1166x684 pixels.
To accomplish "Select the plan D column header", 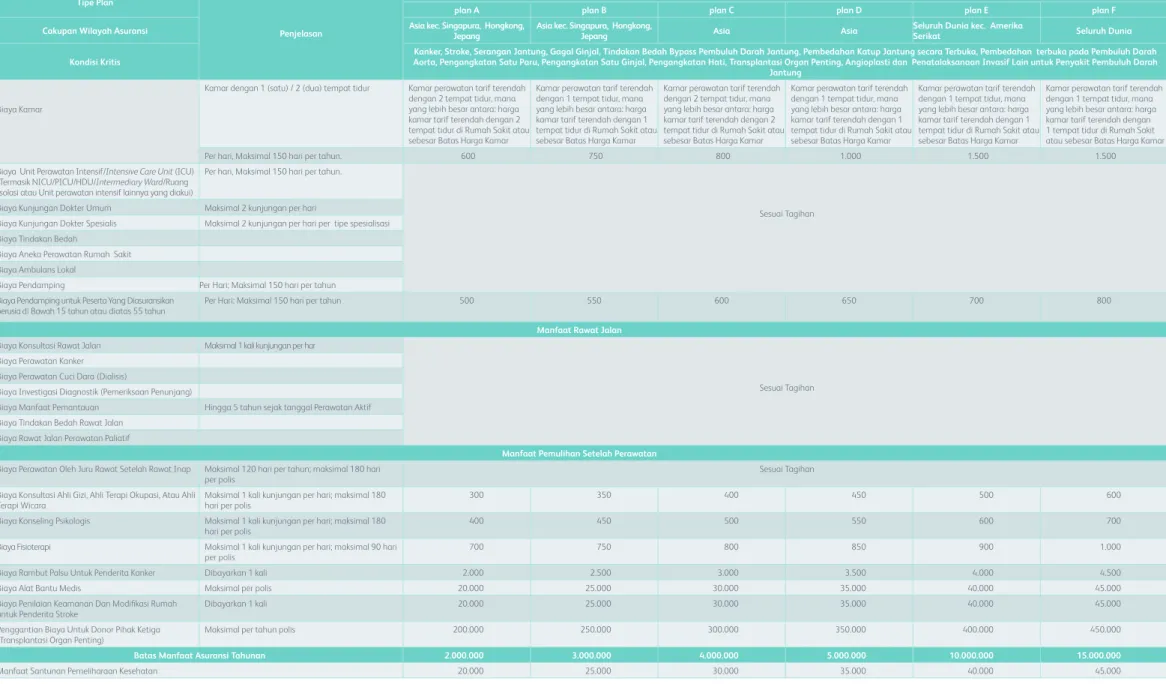I will pyautogui.click(x=848, y=10).
